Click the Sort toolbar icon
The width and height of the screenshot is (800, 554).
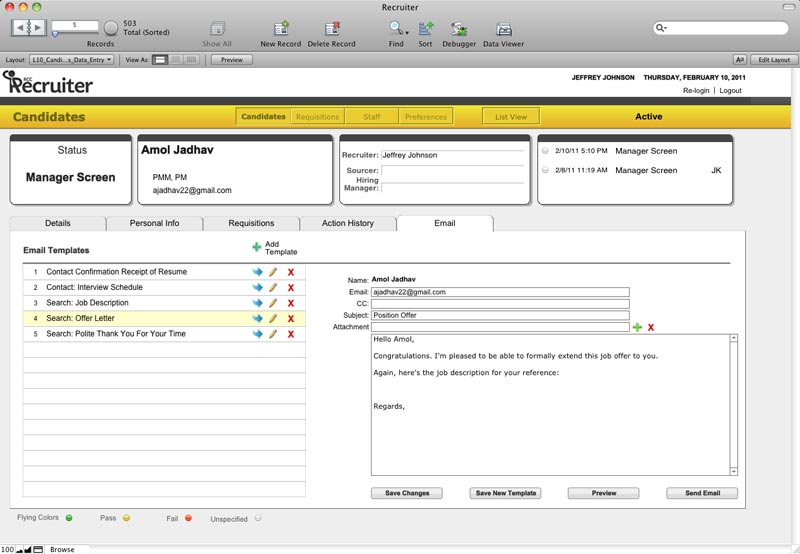click(x=426, y=29)
